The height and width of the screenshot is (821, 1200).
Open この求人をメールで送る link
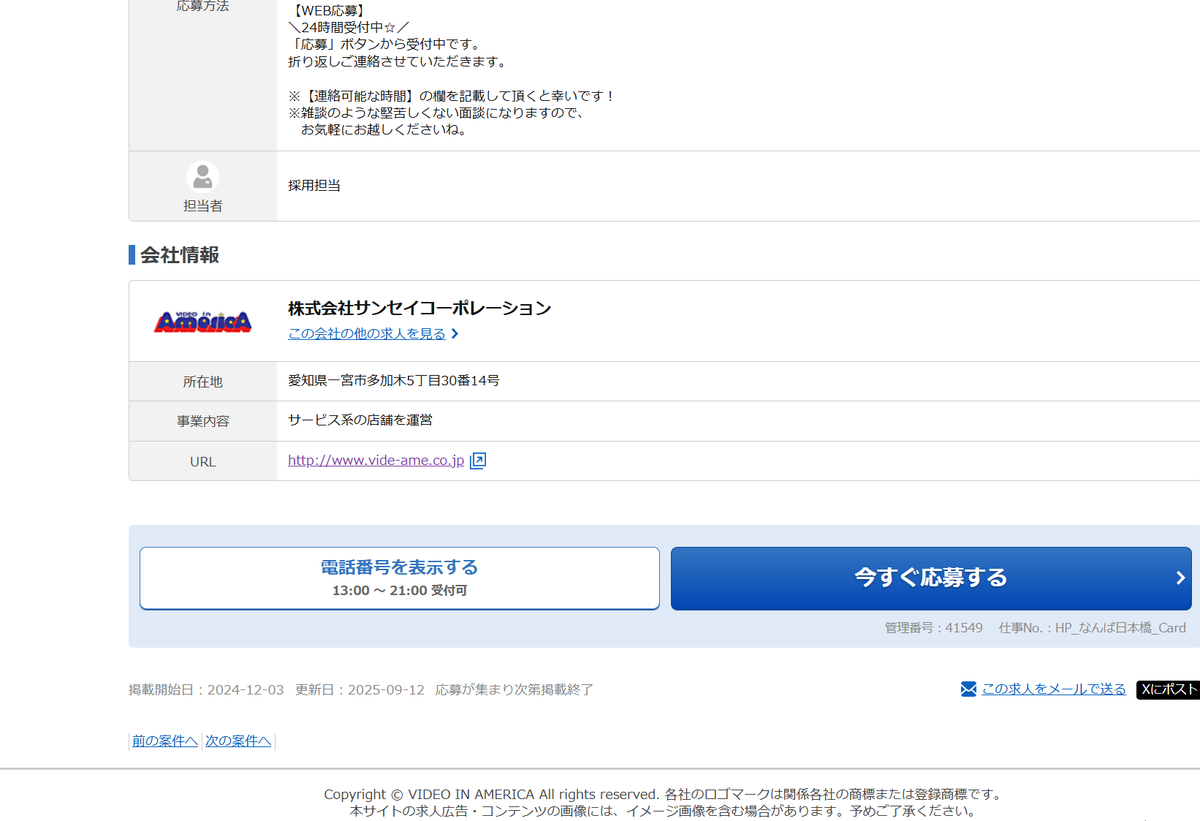click(x=1054, y=689)
